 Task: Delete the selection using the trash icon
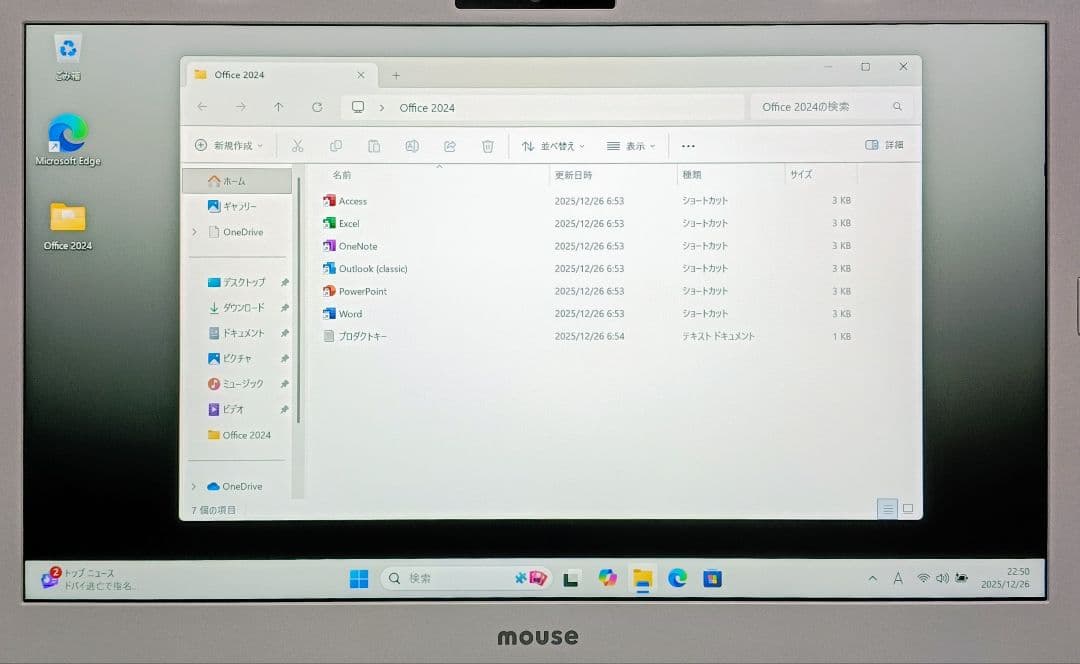pyautogui.click(x=488, y=145)
